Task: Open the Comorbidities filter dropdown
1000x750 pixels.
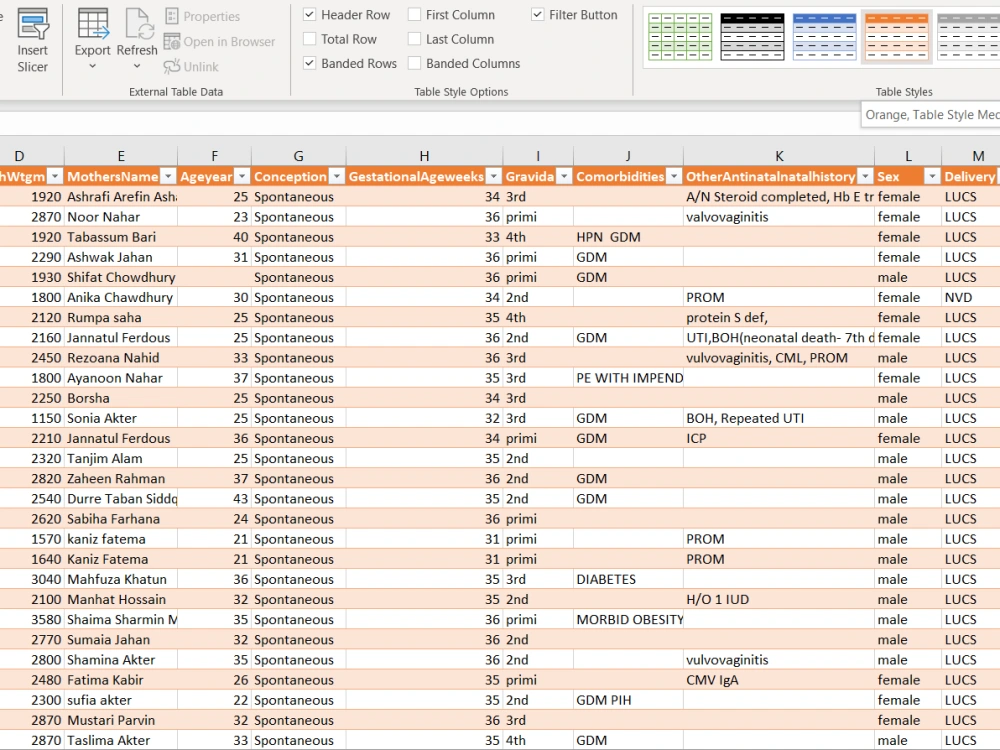Action: click(x=673, y=177)
